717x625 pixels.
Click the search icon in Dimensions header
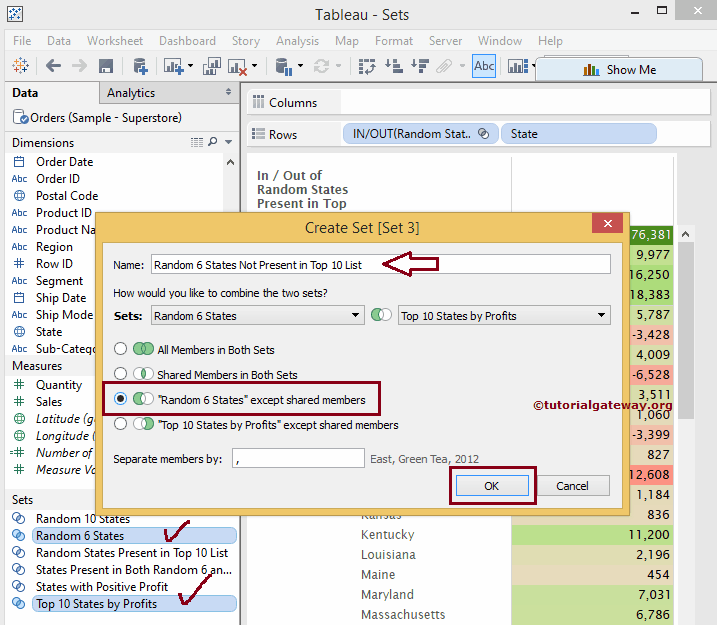(213, 143)
